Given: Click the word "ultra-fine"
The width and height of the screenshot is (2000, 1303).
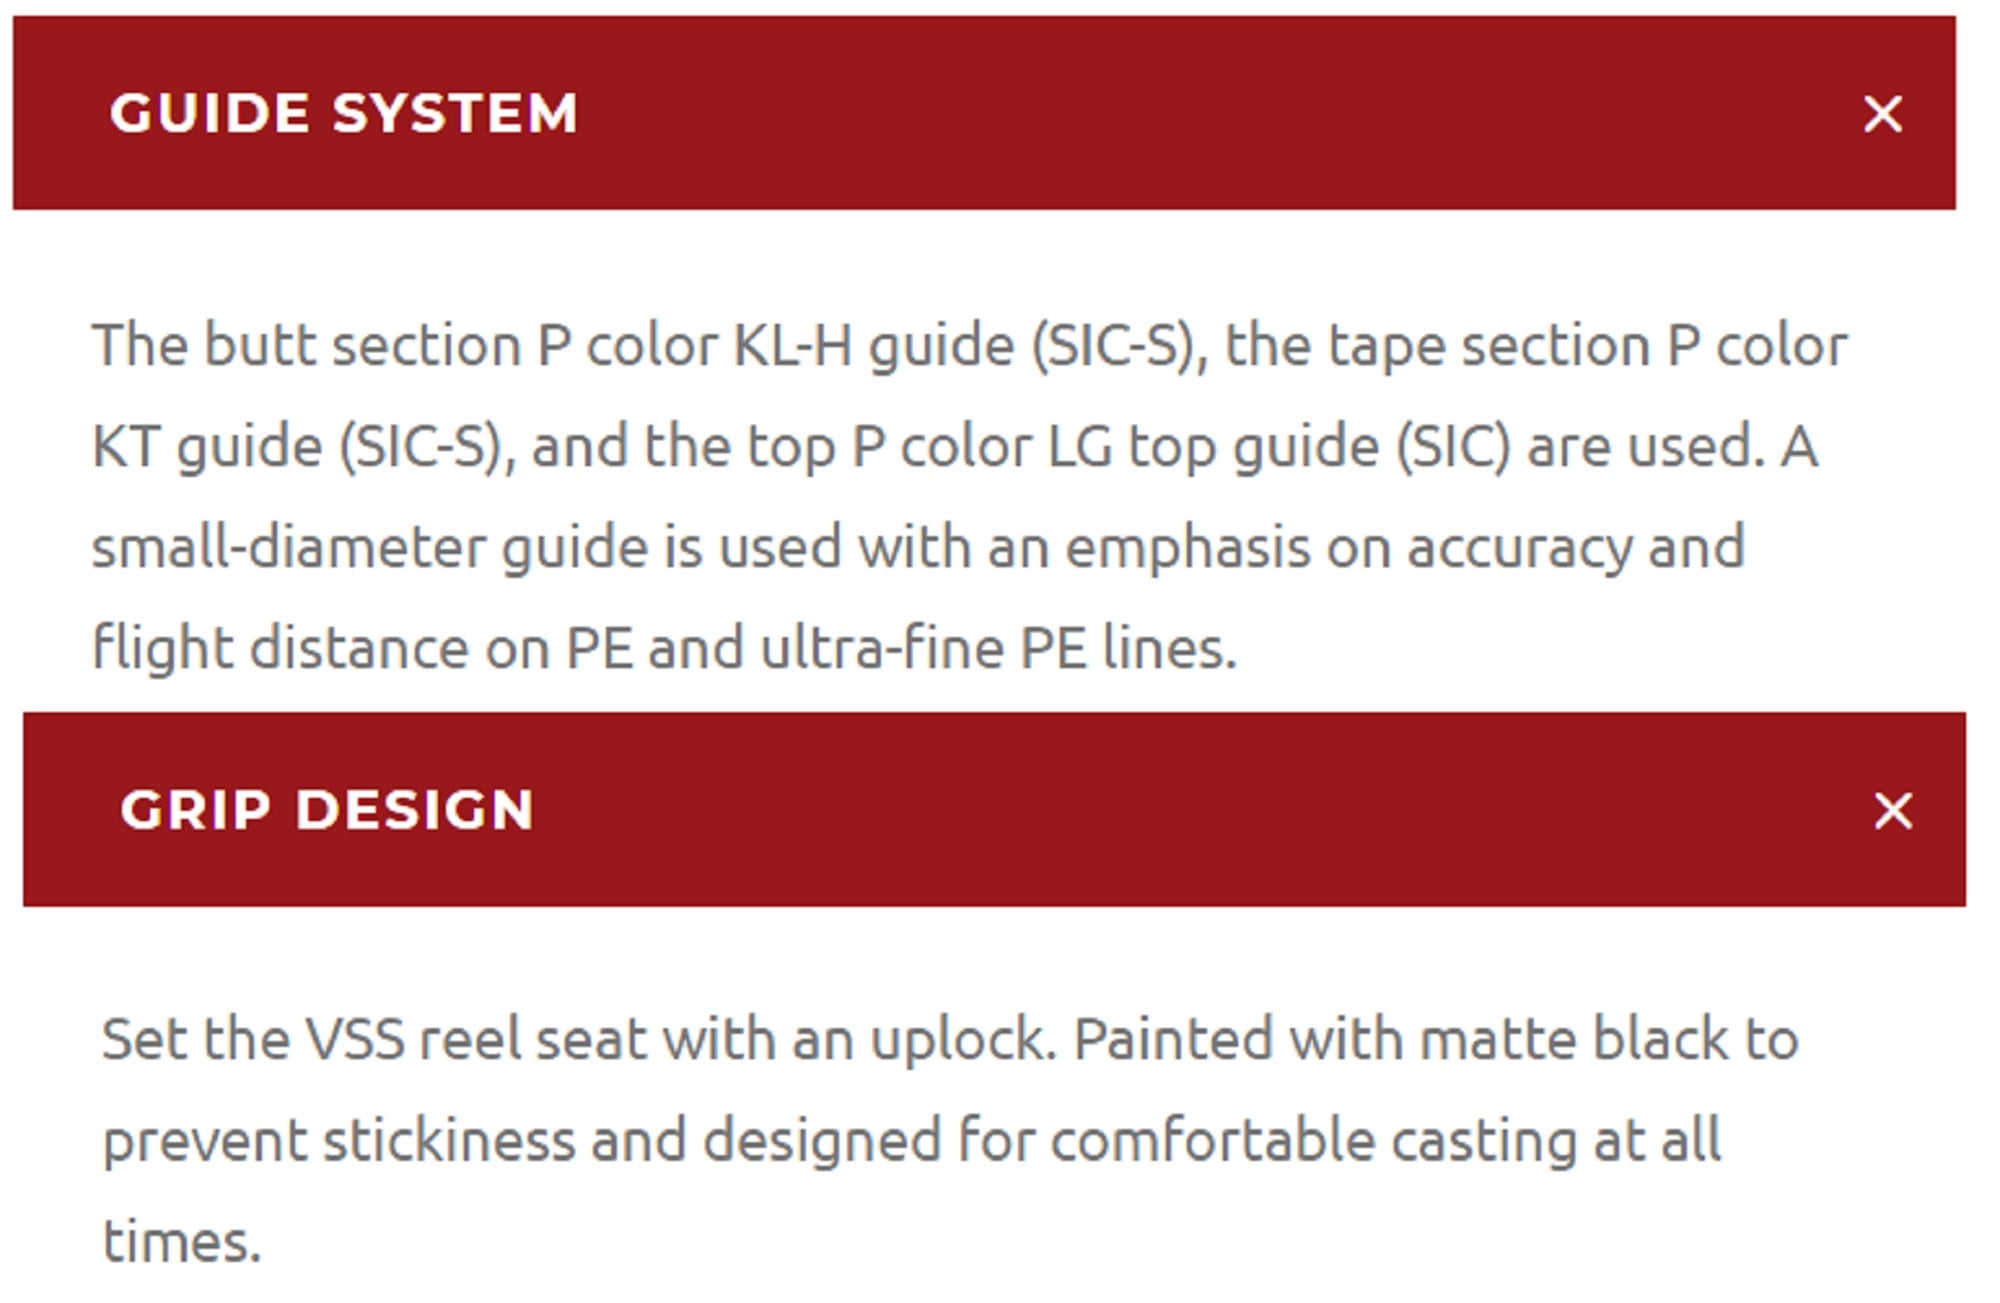Looking at the screenshot, I should pos(882,648).
